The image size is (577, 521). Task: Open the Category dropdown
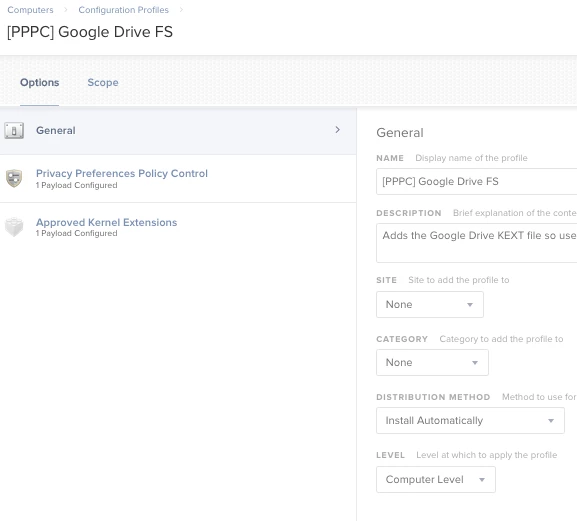point(432,362)
